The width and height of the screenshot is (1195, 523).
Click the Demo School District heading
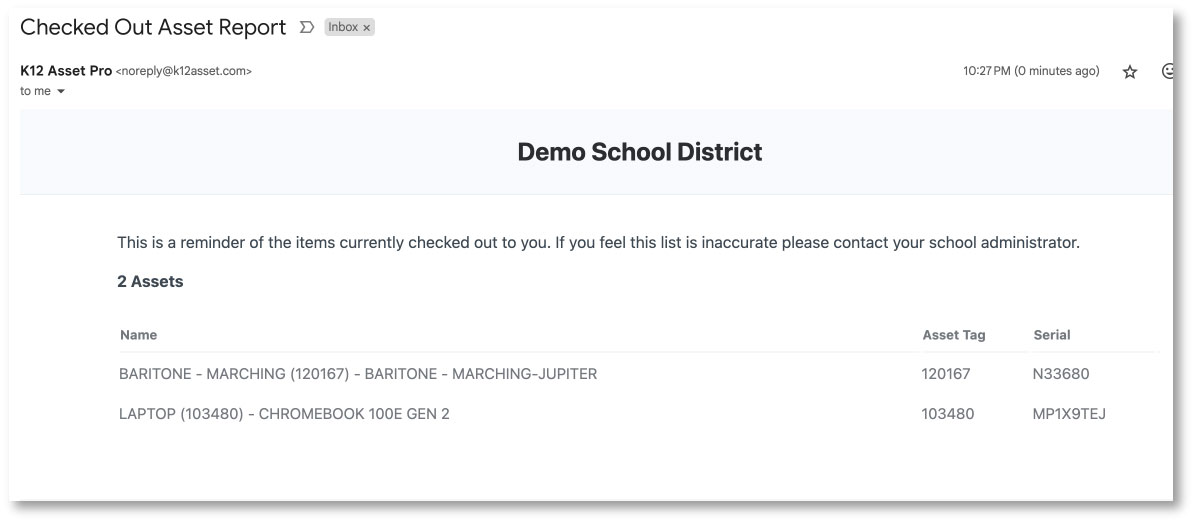click(639, 152)
